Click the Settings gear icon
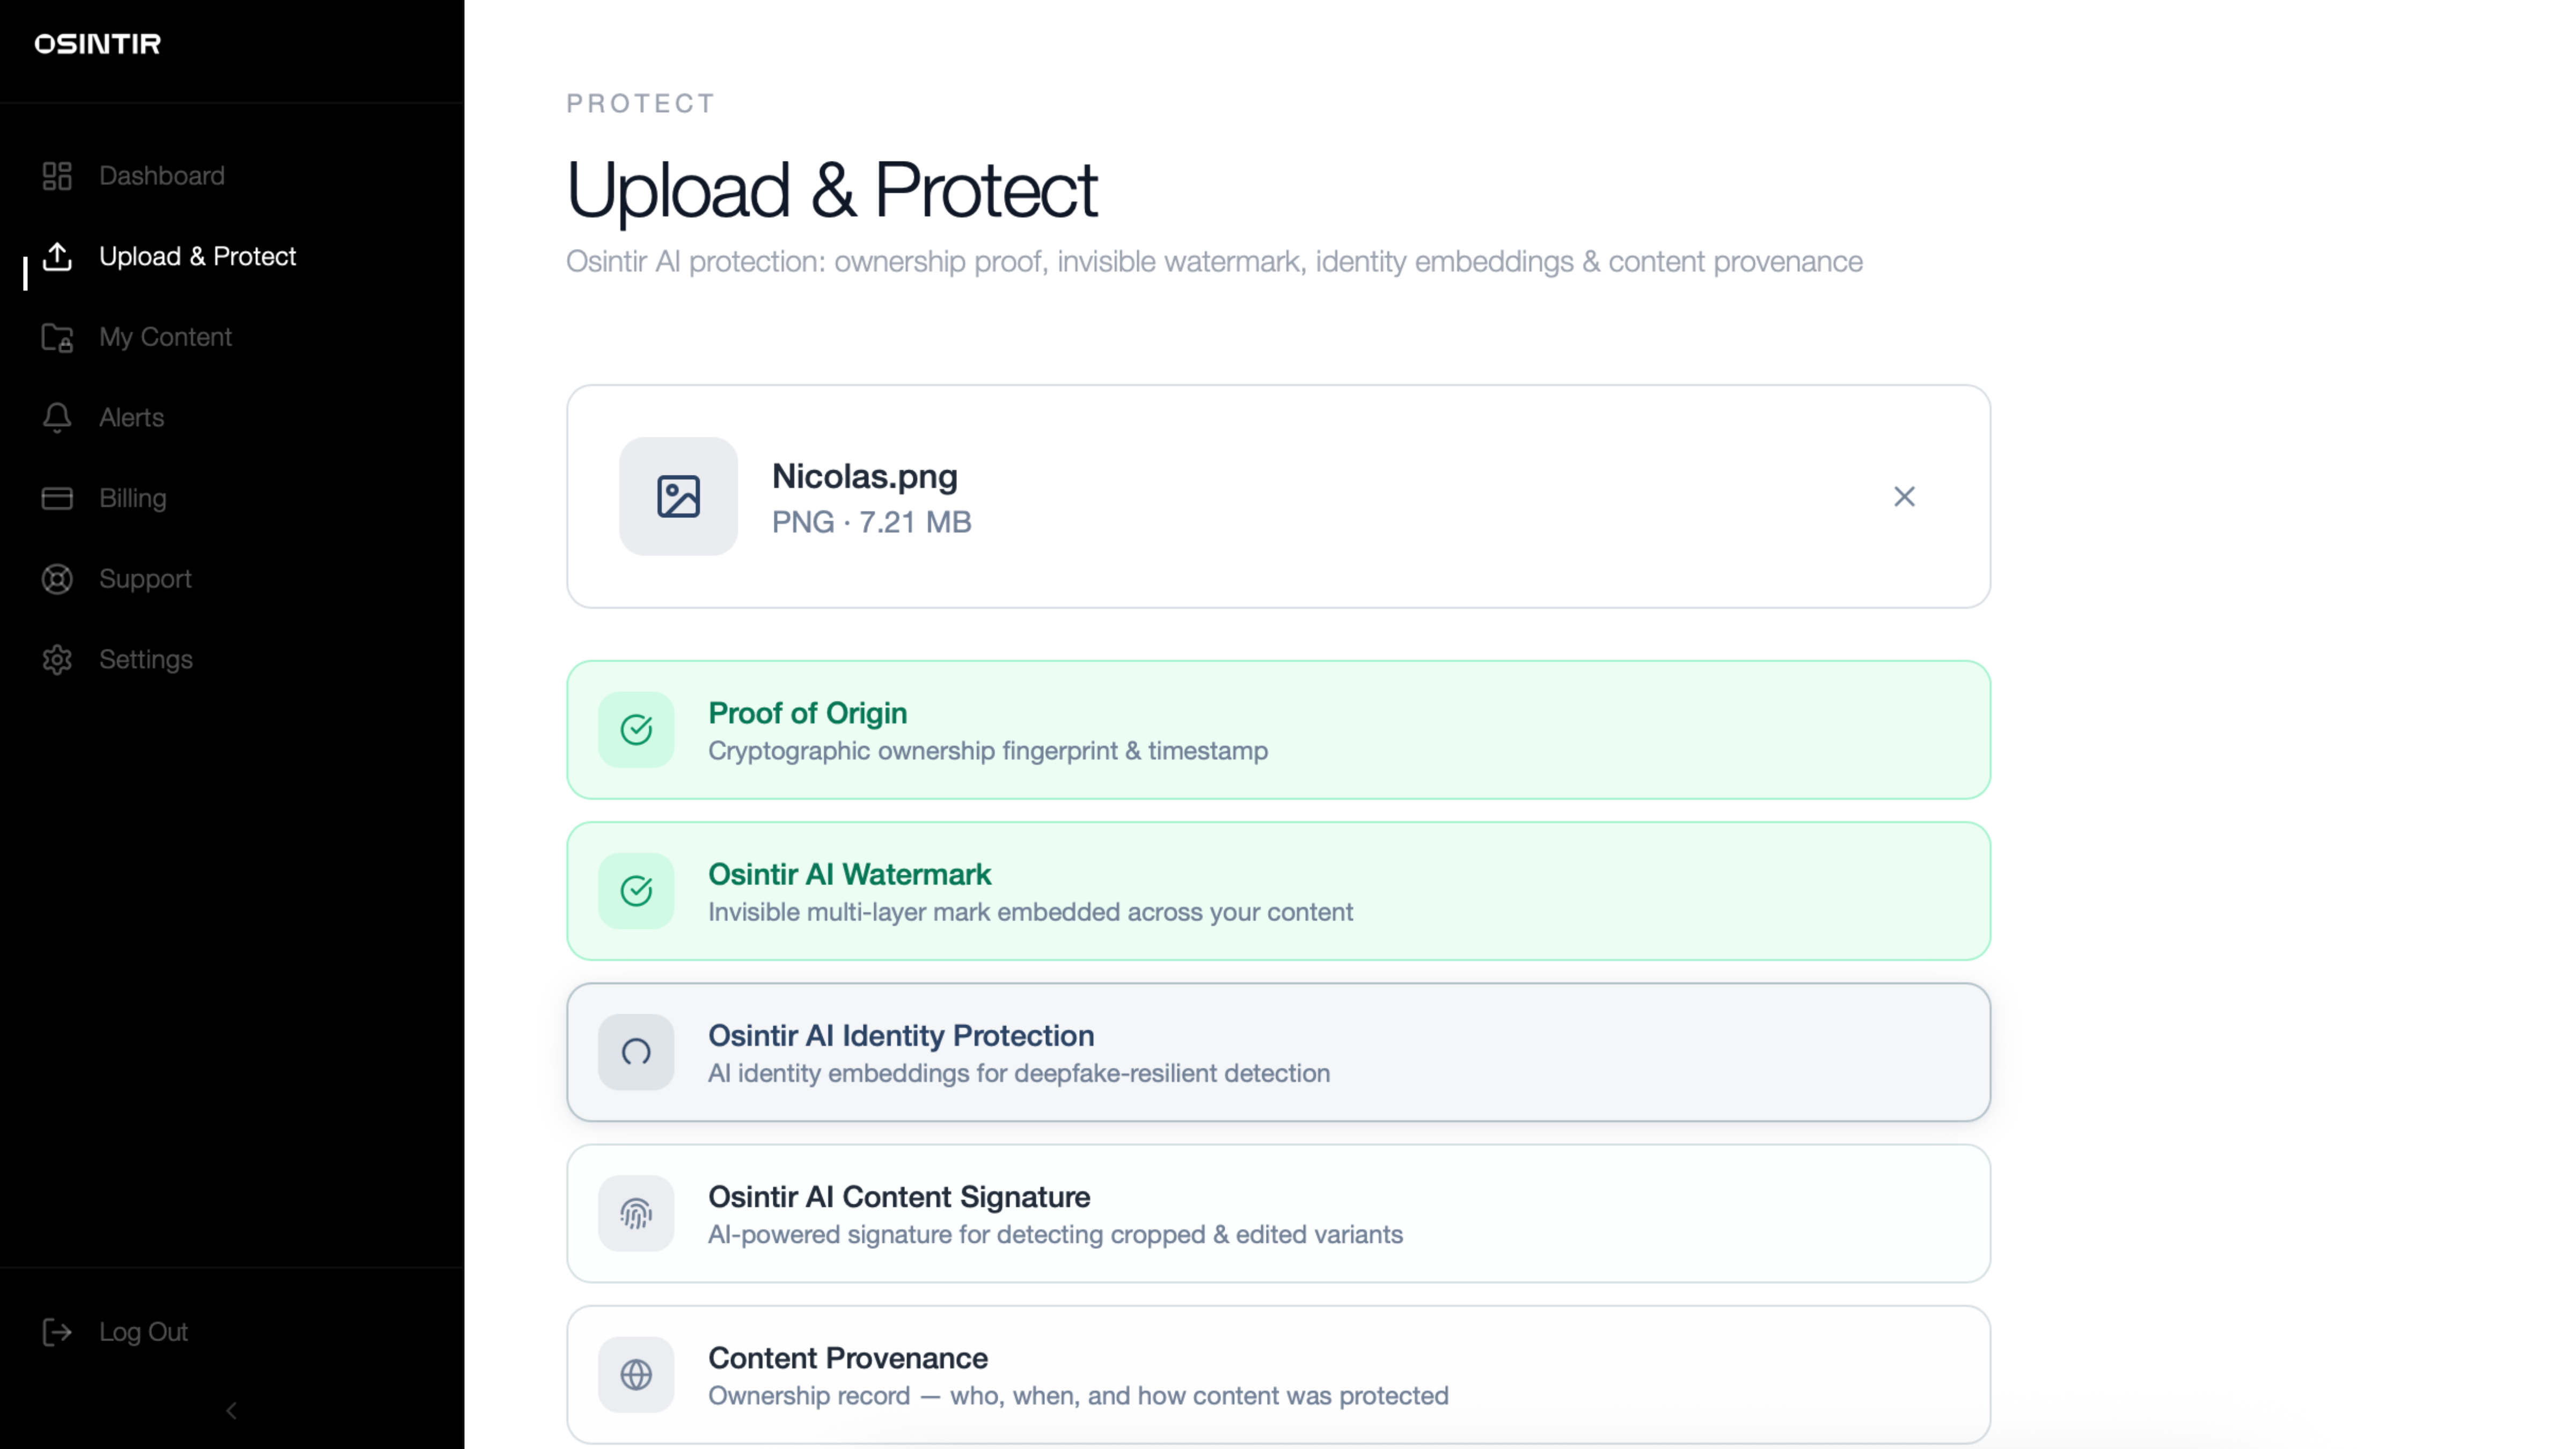Viewport: 2576px width, 1449px height. coord(57,660)
